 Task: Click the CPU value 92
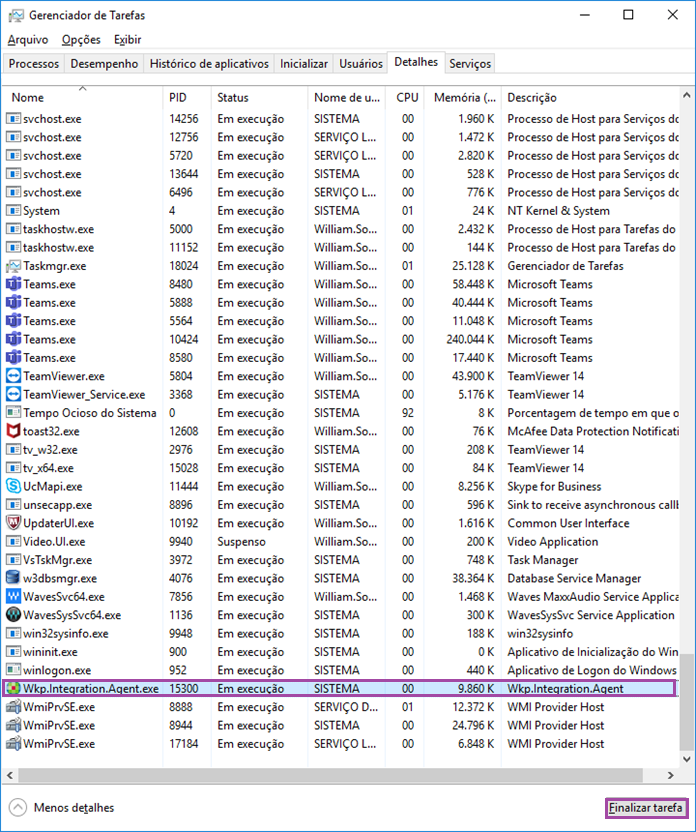pos(407,413)
